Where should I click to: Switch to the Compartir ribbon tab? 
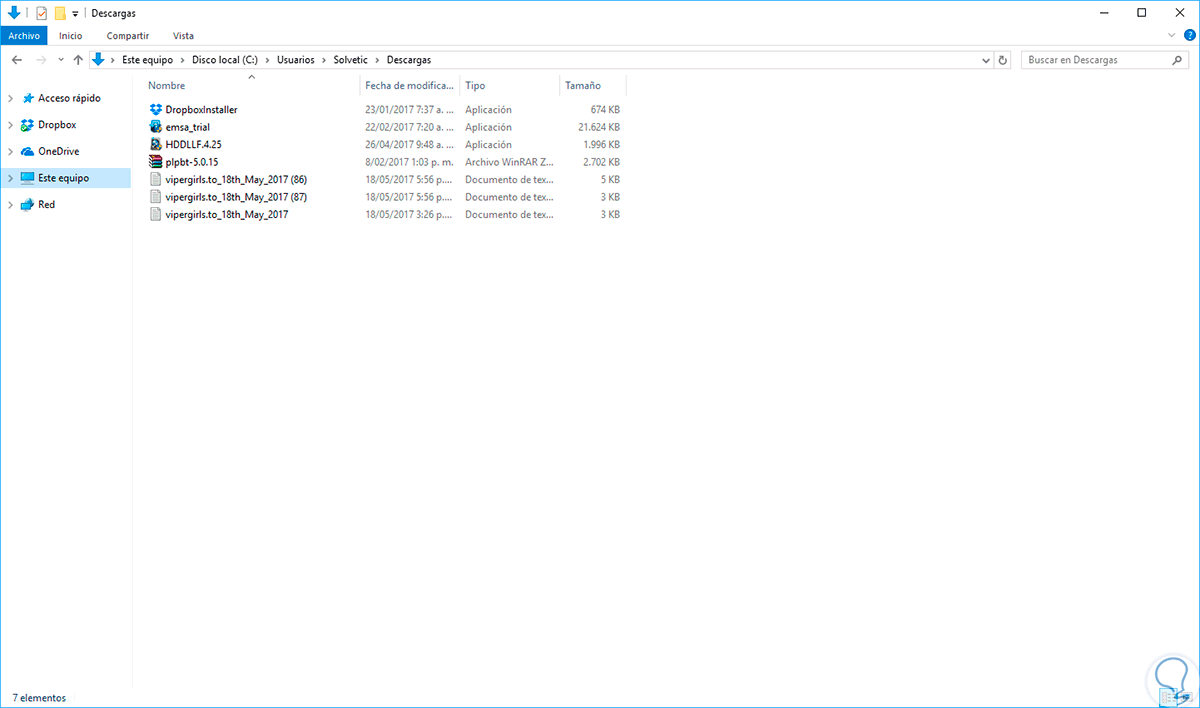click(x=128, y=35)
